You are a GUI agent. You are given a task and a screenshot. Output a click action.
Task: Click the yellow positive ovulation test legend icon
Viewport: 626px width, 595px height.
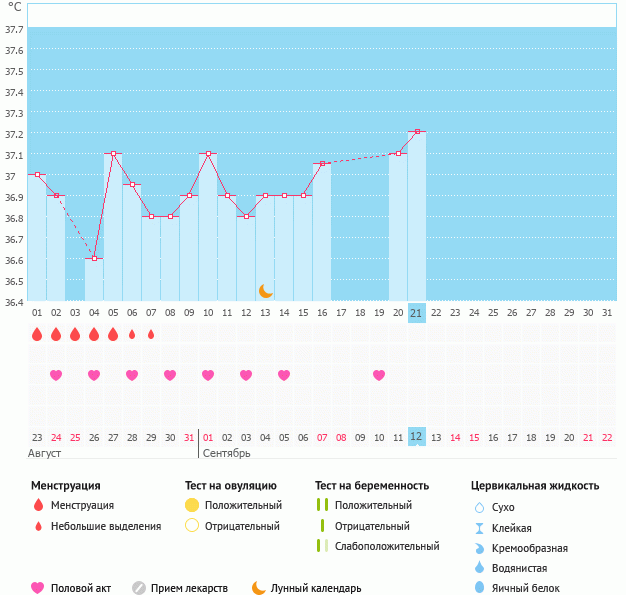tap(192, 505)
